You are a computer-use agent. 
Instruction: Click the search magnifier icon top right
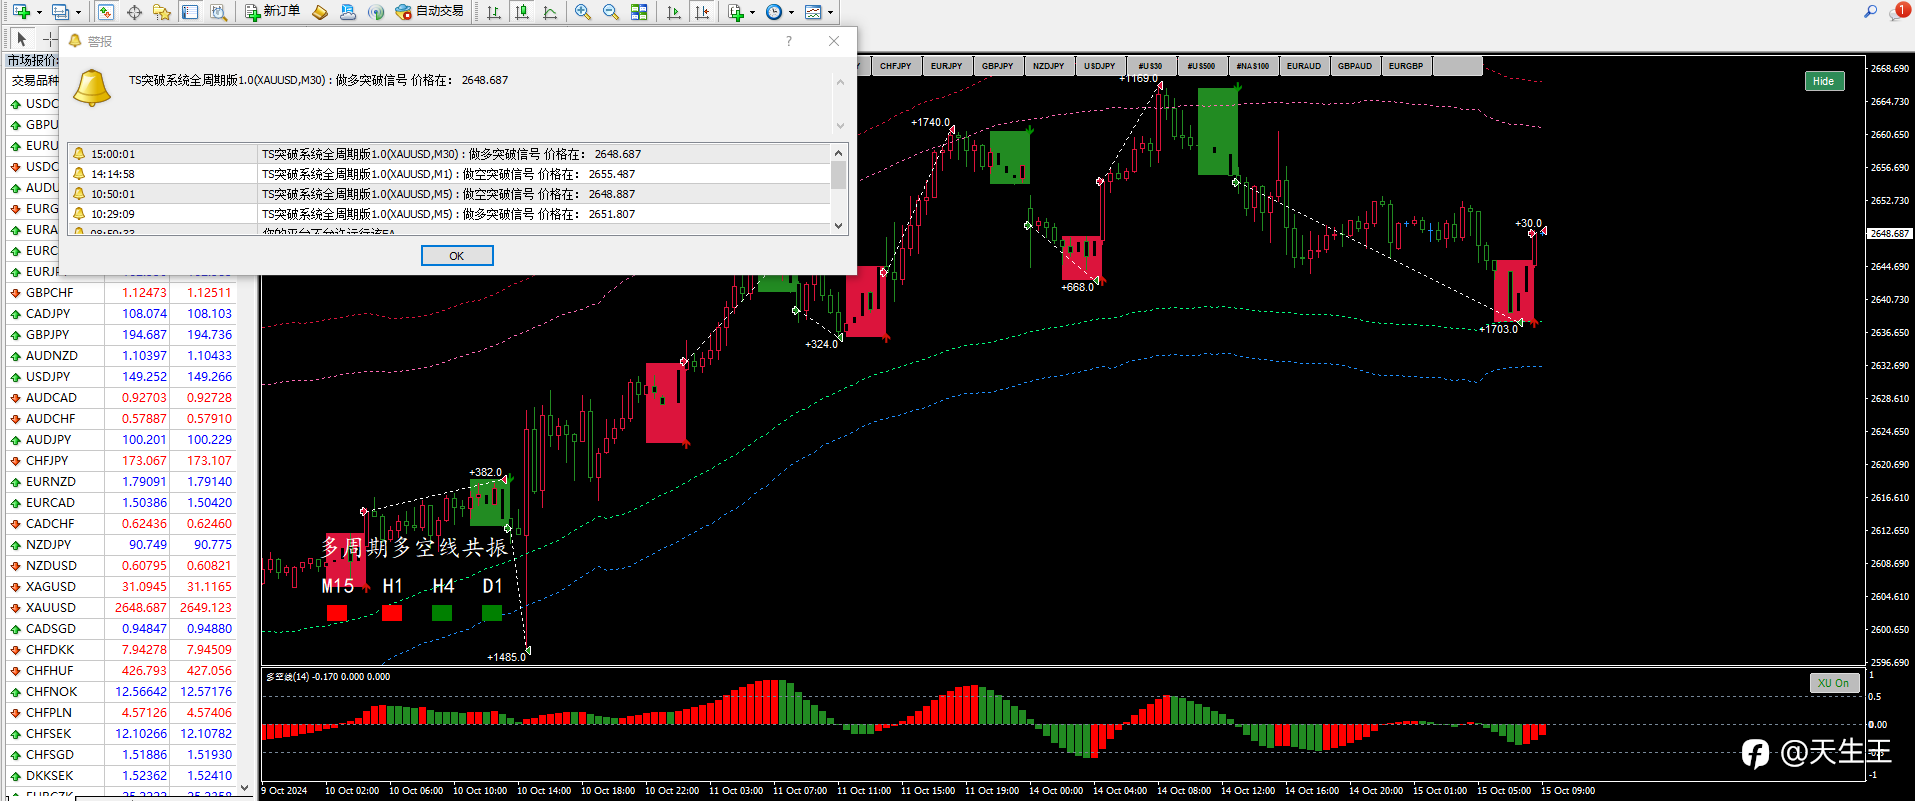tap(1870, 12)
